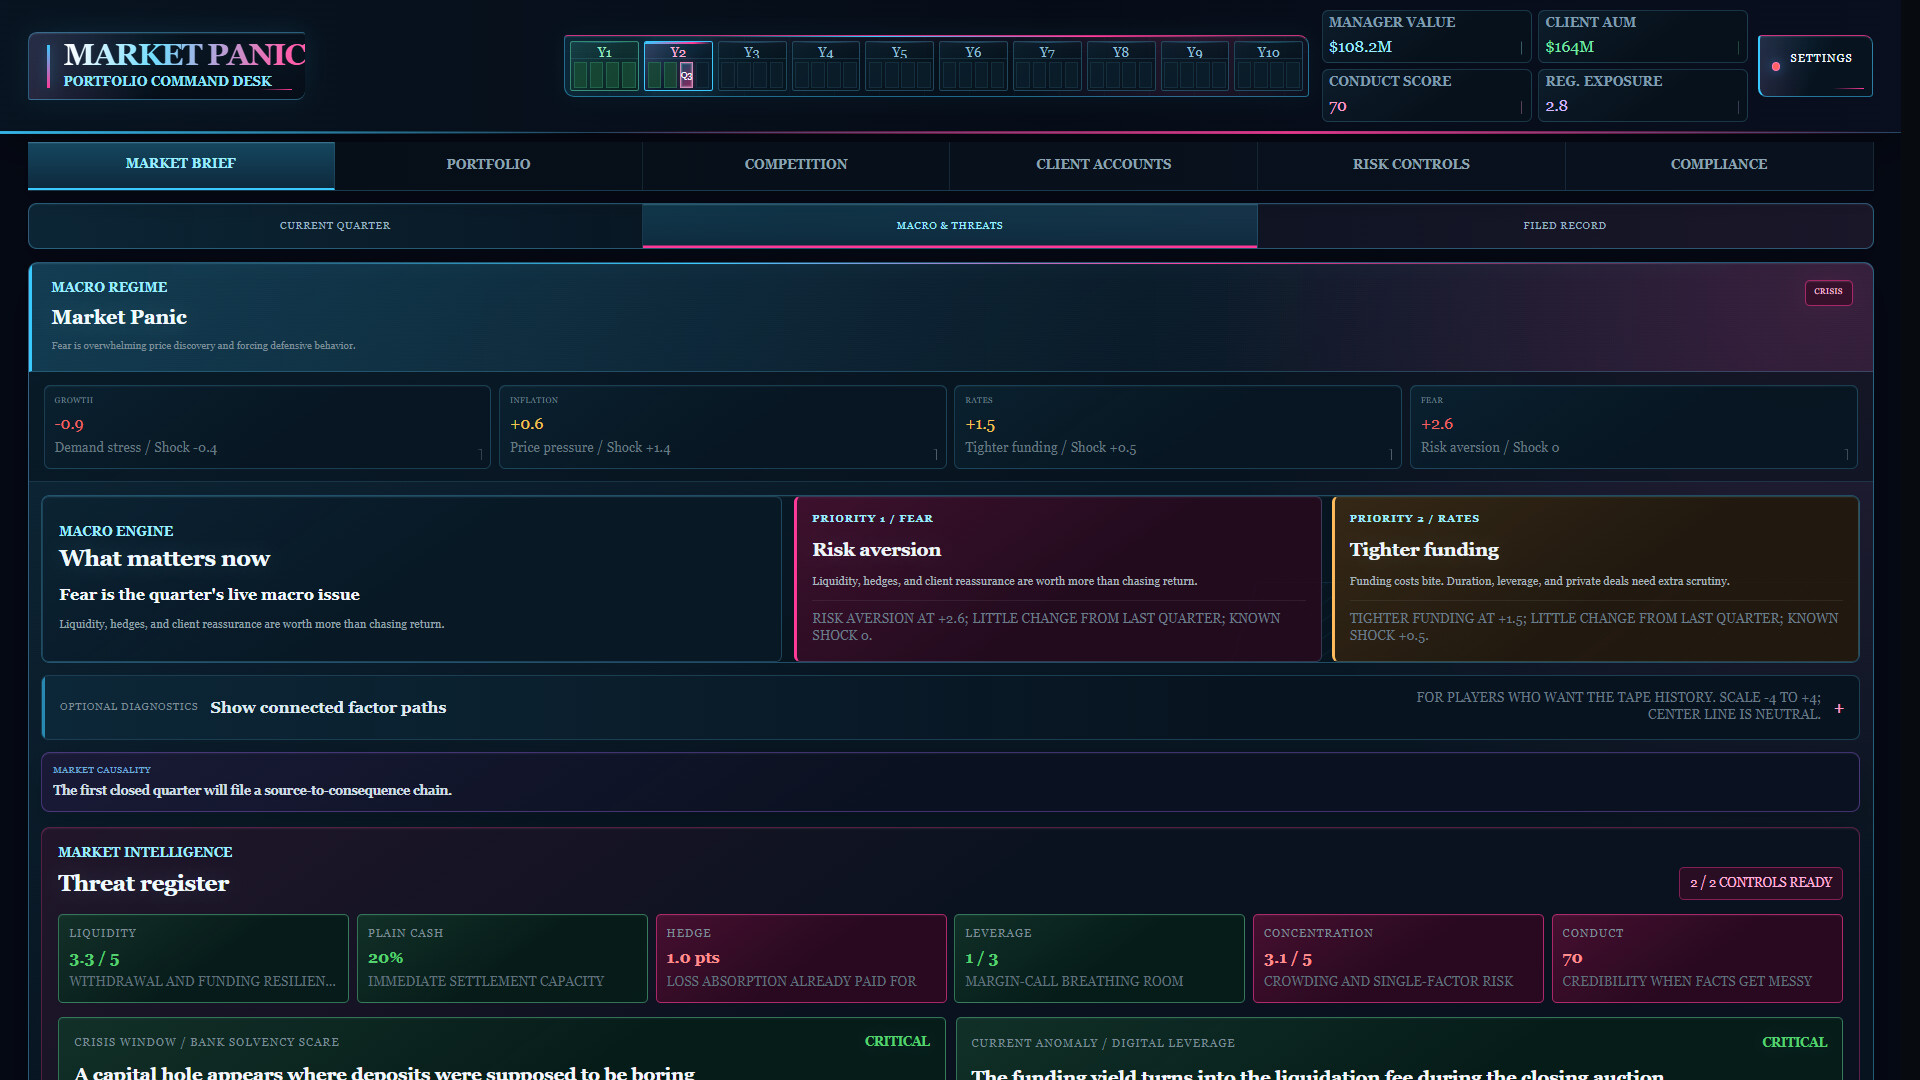Click the plus icon beside connected factor paths
The height and width of the screenshot is (1080, 1920).
(1839, 708)
